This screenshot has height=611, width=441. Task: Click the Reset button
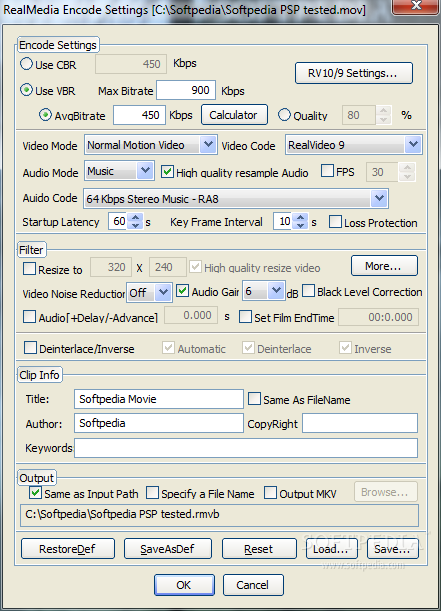(259, 549)
